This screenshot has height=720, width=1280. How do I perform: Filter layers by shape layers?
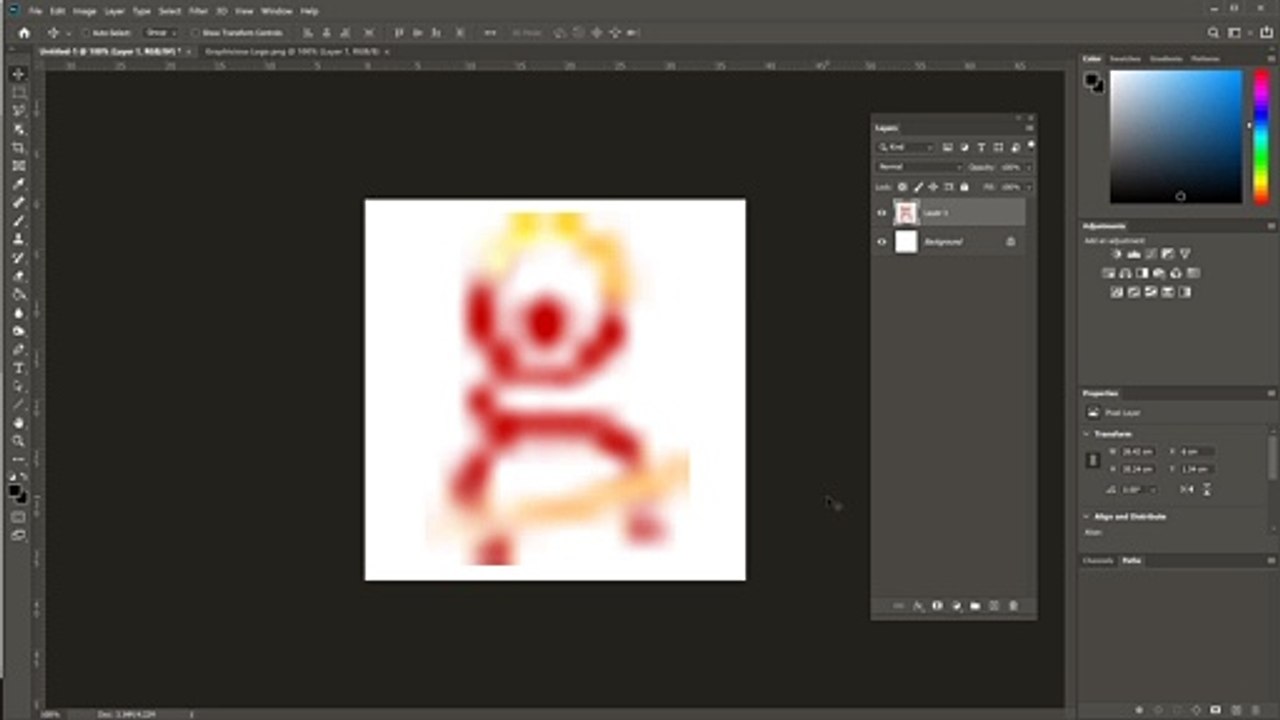point(998,147)
